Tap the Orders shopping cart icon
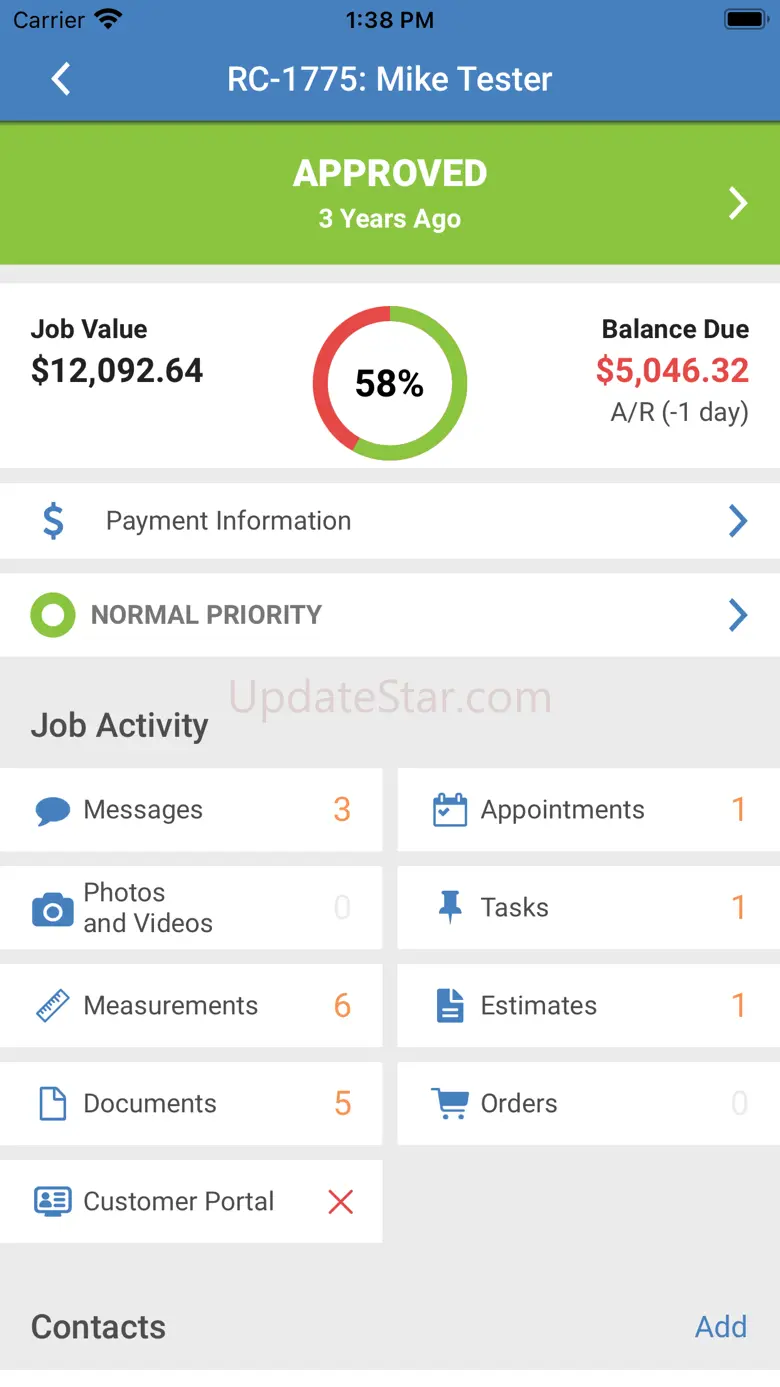 point(450,1104)
